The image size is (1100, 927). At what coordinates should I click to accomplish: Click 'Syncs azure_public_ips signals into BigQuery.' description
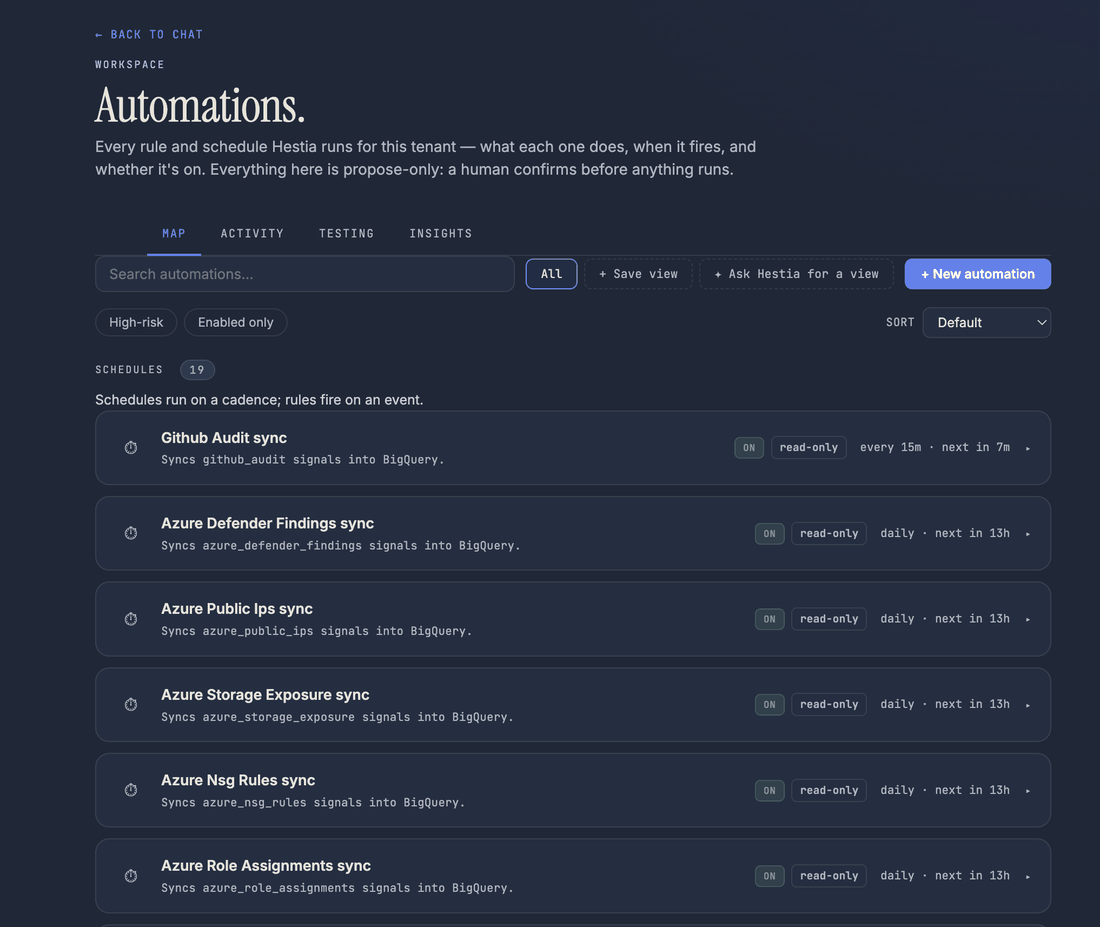316,631
